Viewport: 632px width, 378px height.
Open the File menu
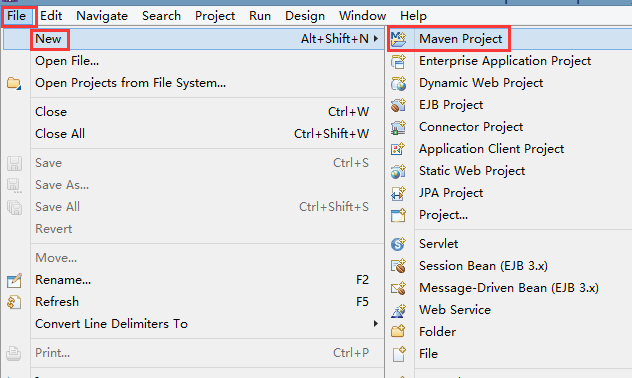17,16
